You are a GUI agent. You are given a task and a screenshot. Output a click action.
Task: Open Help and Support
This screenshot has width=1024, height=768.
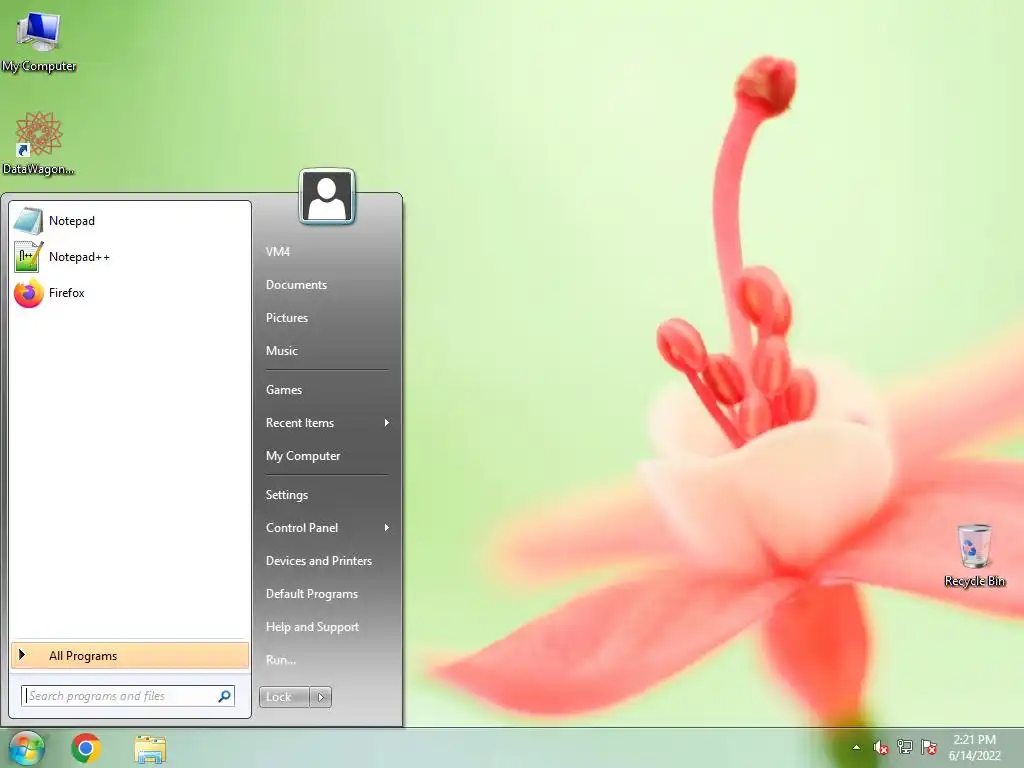point(312,627)
